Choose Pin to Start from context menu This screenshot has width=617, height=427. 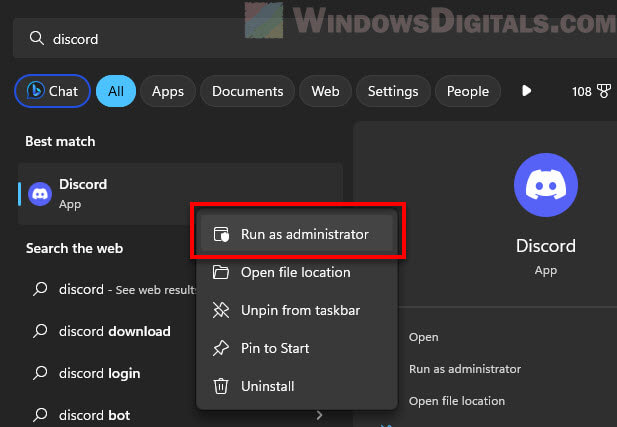[x=297, y=348]
